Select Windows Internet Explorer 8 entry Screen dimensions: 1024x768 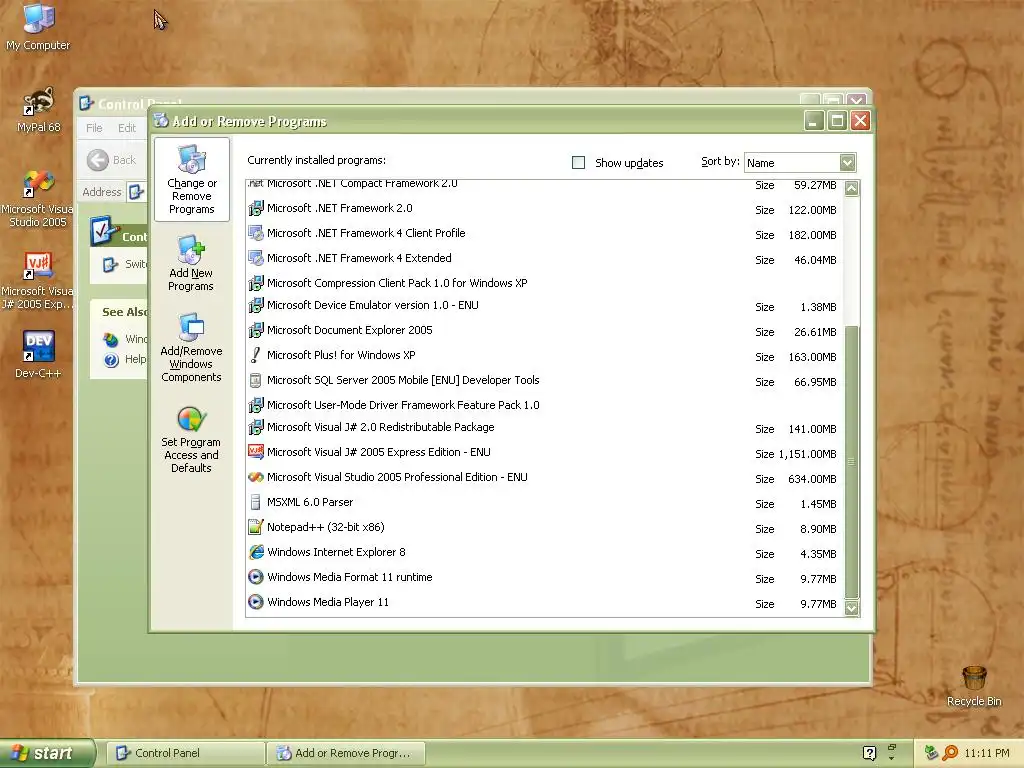click(545, 552)
